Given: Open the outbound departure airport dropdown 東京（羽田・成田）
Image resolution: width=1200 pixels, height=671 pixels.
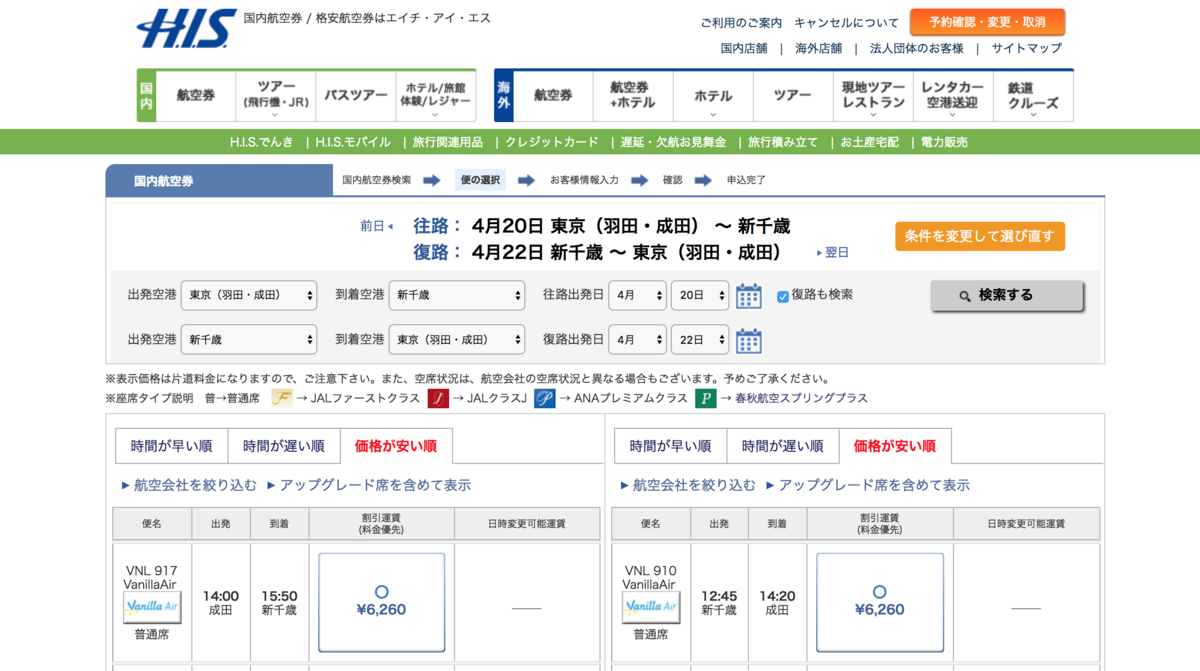Looking at the screenshot, I should click(x=249, y=295).
